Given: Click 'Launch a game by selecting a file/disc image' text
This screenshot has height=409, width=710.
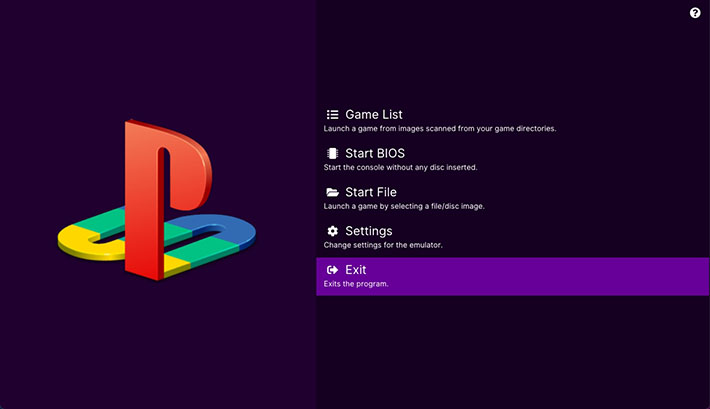Looking at the screenshot, I should coord(404,206).
